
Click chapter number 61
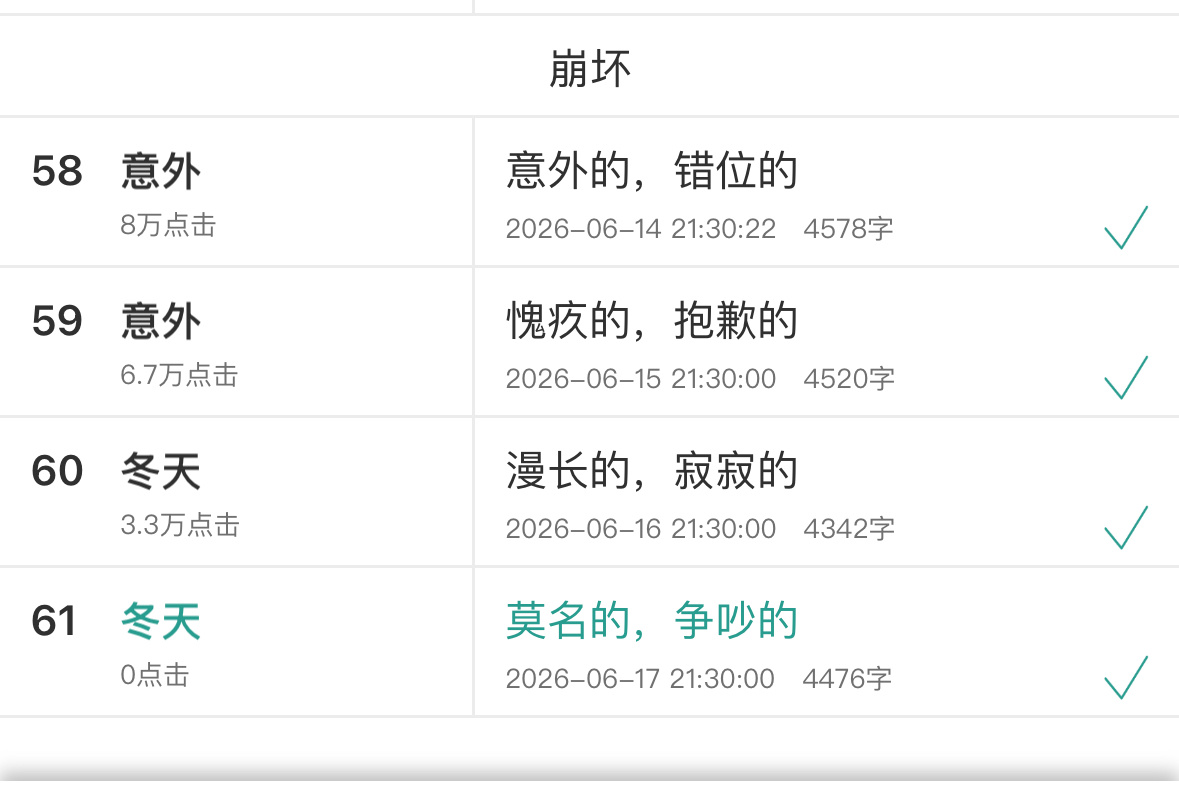54,621
